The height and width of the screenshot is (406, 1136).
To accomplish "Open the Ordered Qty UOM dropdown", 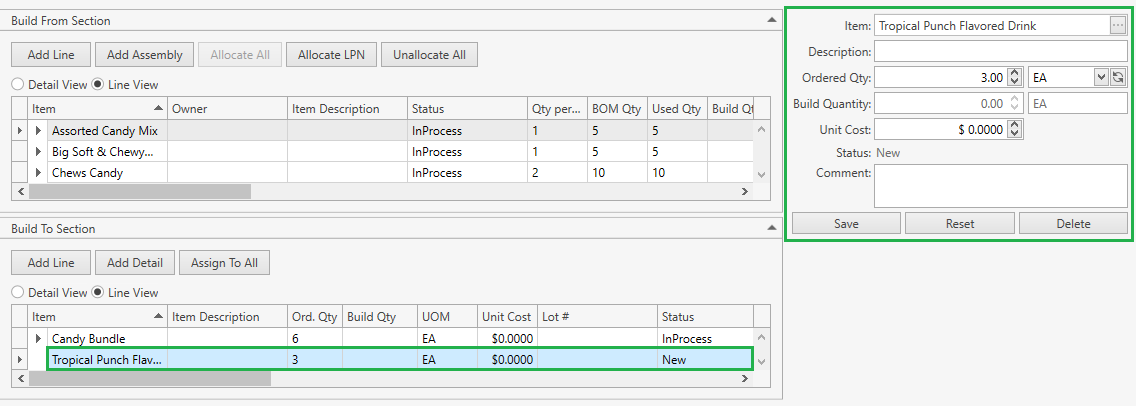I will click(1101, 77).
